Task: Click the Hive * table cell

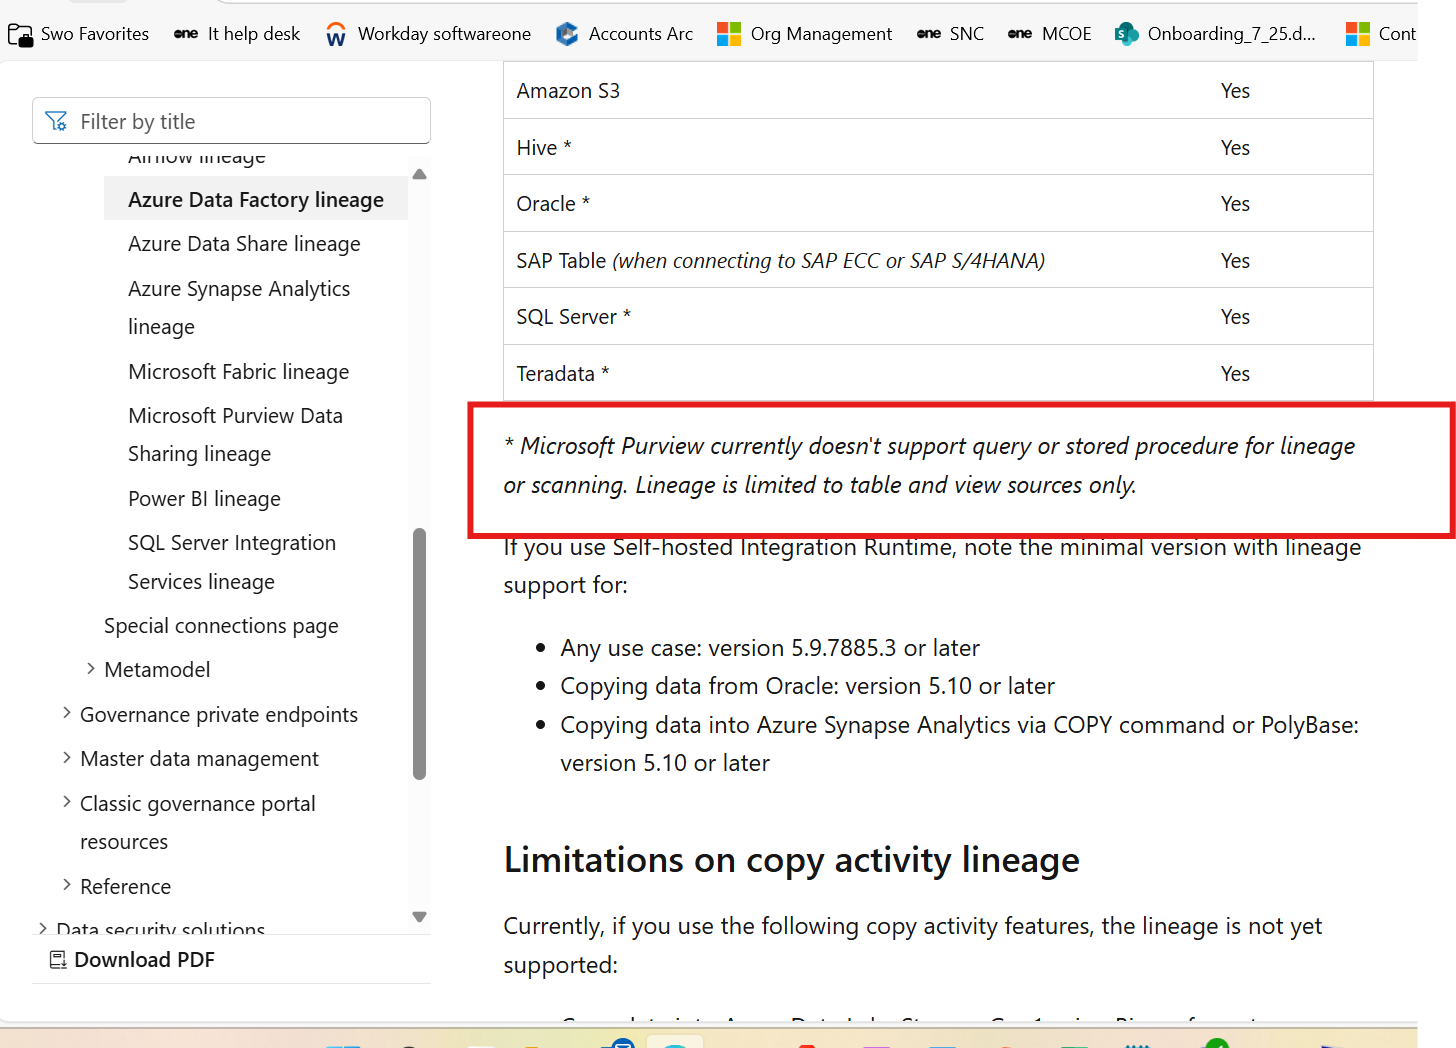Action: (x=544, y=147)
